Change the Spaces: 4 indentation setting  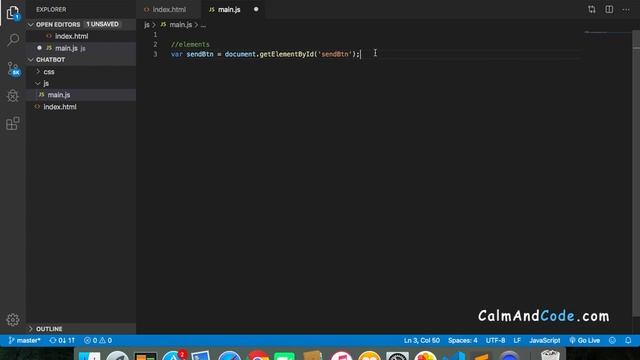[x=462, y=340]
